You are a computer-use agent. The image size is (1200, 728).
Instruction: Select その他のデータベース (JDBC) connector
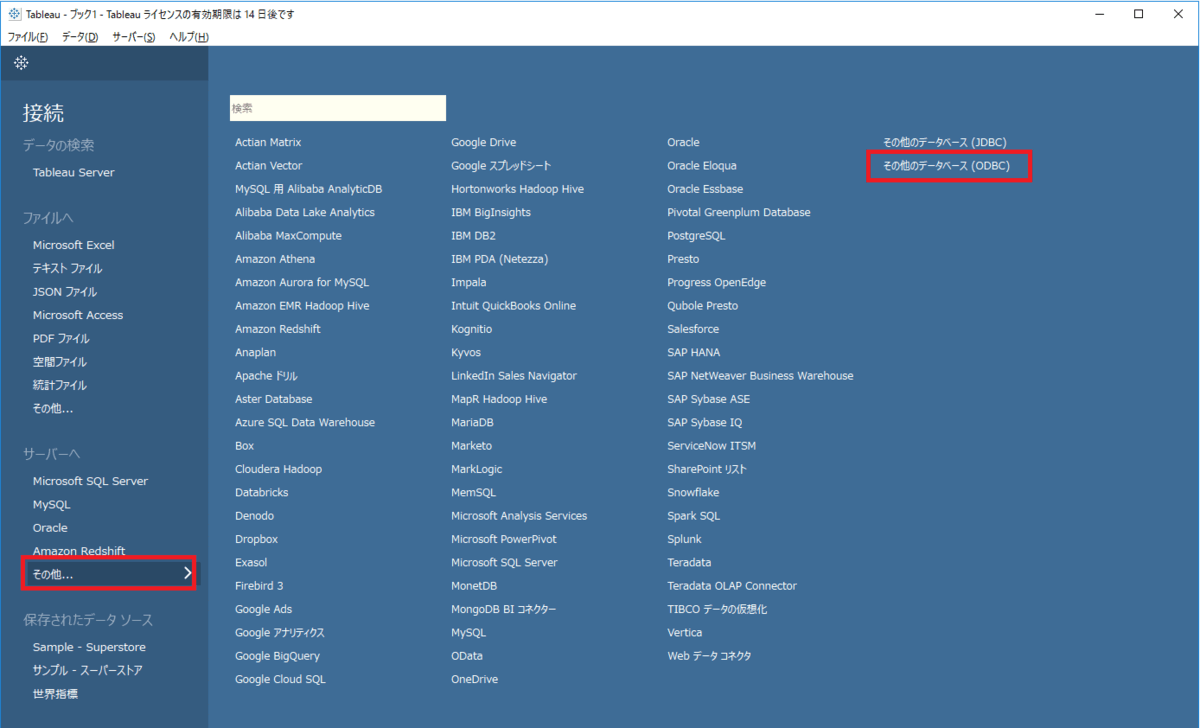(x=945, y=142)
